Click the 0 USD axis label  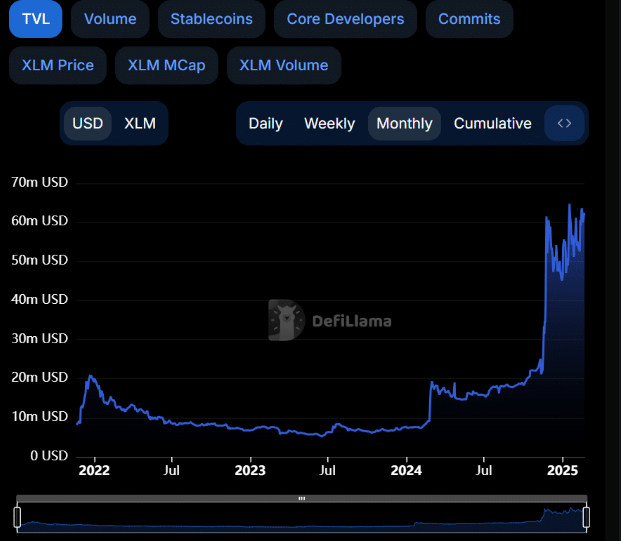pyautogui.click(x=49, y=456)
